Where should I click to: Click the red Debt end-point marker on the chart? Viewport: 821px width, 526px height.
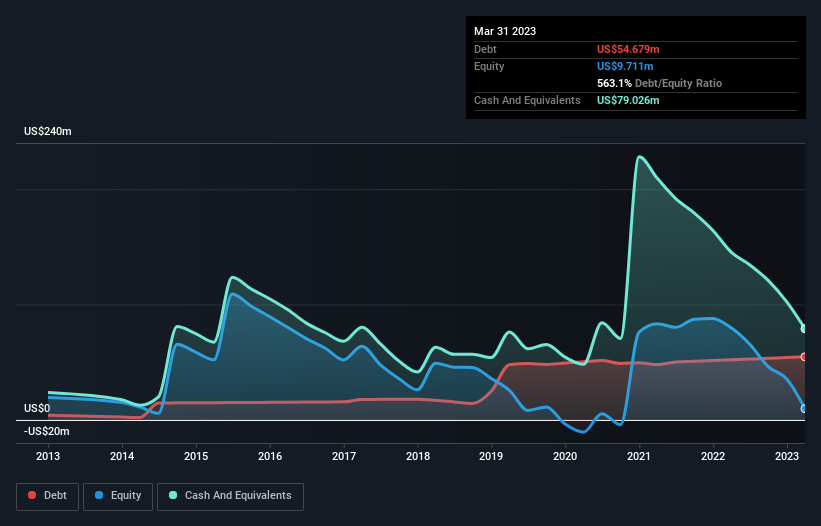(804, 357)
